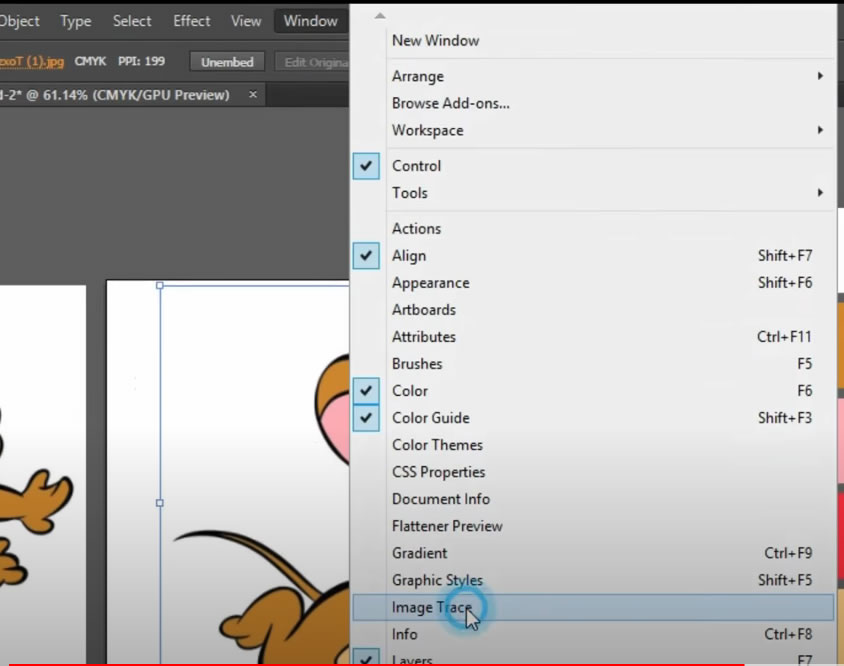The height and width of the screenshot is (666, 844).
Task: Click the Unembed button
Action: pyautogui.click(x=227, y=62)
